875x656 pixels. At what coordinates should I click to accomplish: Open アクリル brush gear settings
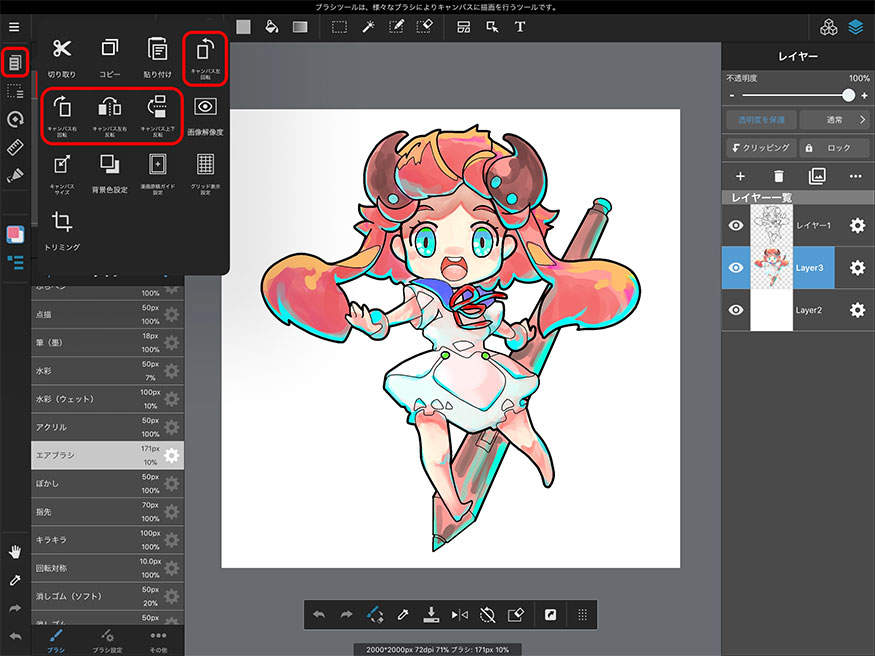pyautogui.click(x=172, y=427)
